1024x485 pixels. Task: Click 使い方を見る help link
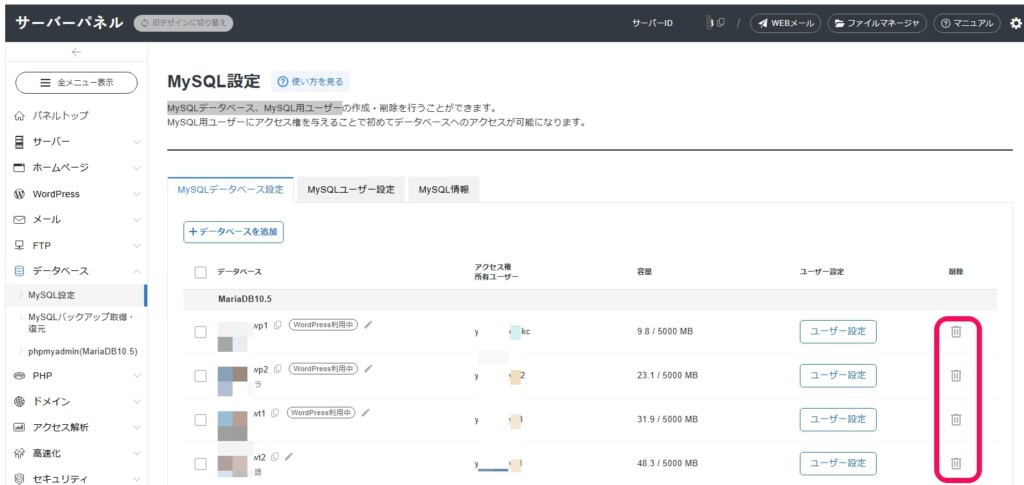[310, 82]
